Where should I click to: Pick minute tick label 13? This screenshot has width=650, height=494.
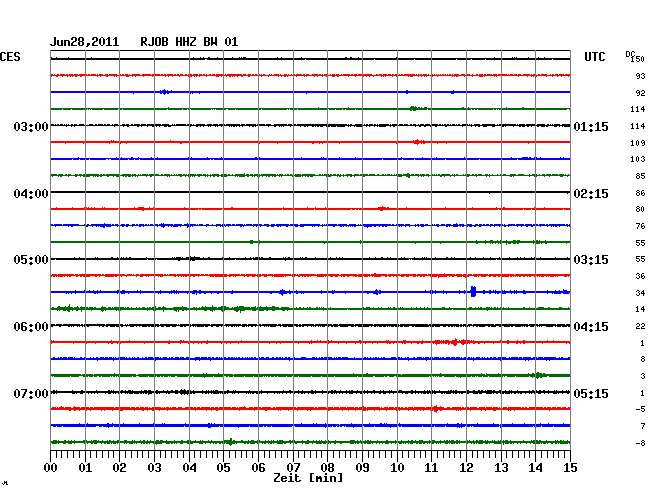[501, 468]
